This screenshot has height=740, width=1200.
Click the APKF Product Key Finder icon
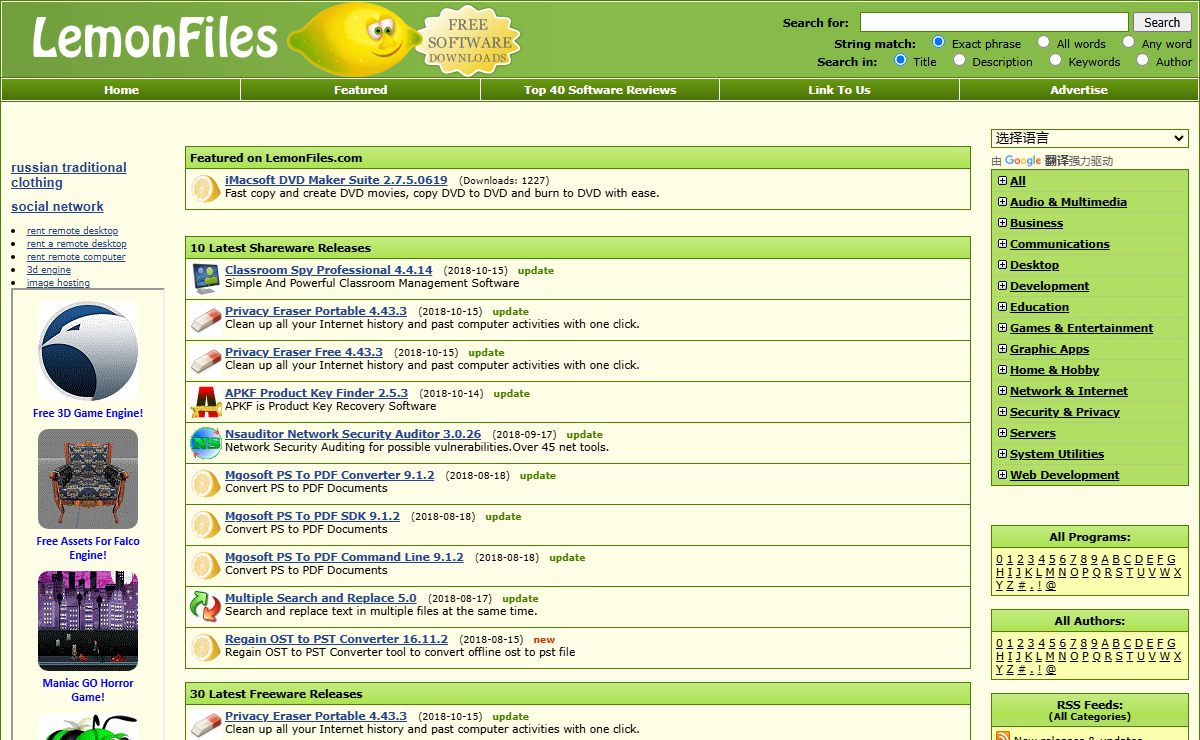click(206, 401)
